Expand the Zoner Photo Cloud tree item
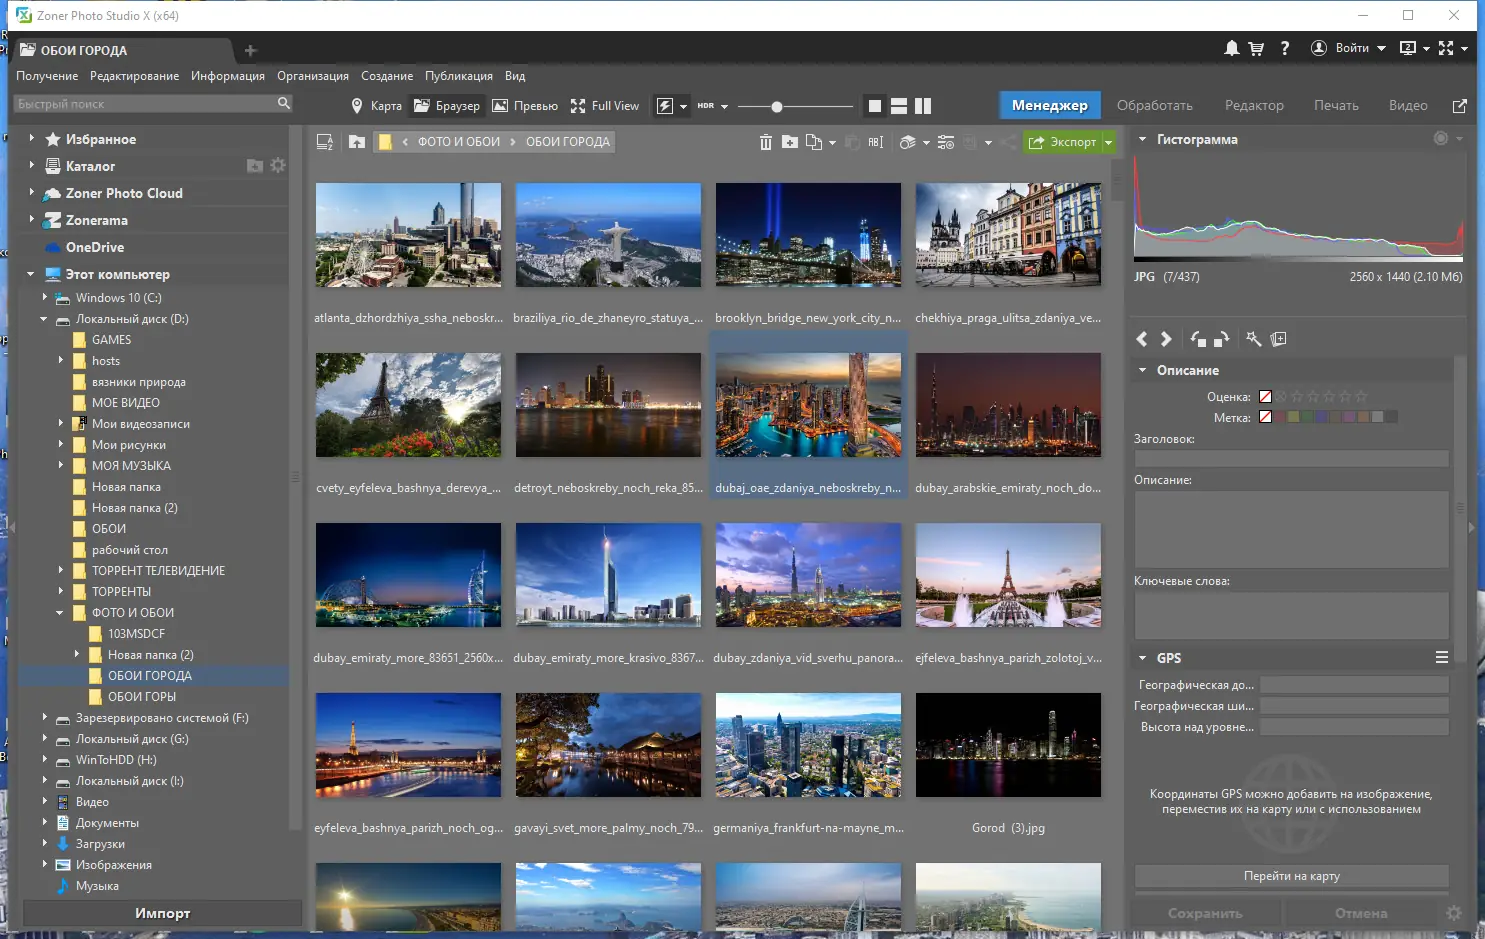This screenshot has height=939, width=1485. pyautogui.click(x=29, y=193)
